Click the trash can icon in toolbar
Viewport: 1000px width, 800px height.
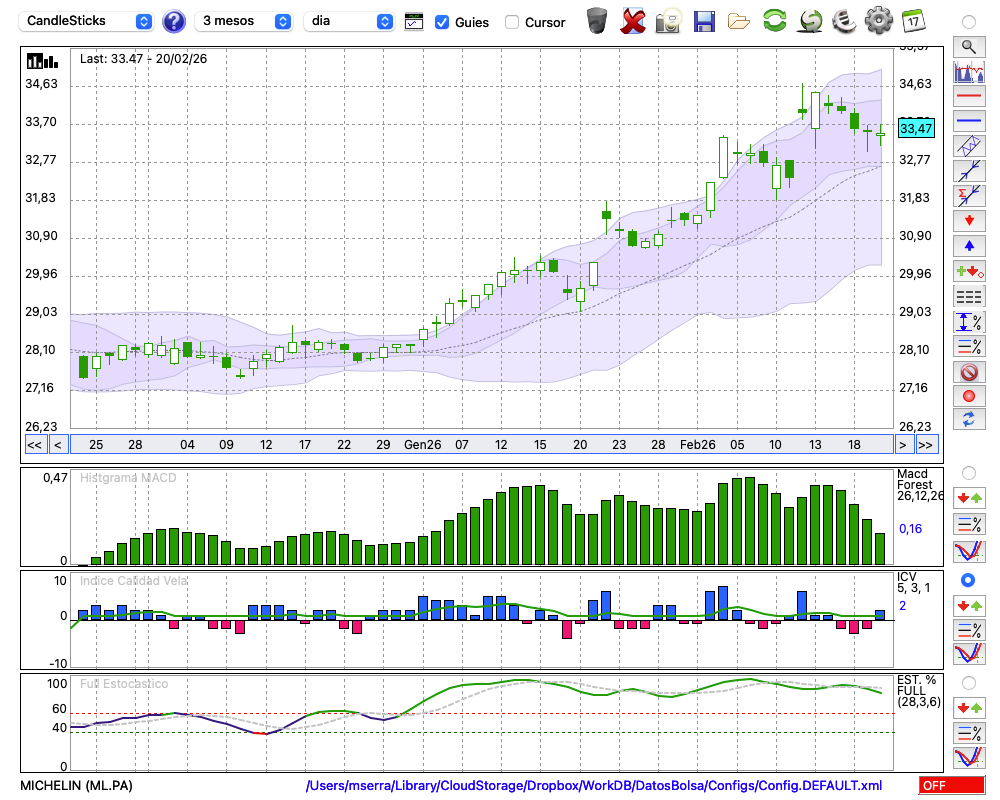coord(597,21)
